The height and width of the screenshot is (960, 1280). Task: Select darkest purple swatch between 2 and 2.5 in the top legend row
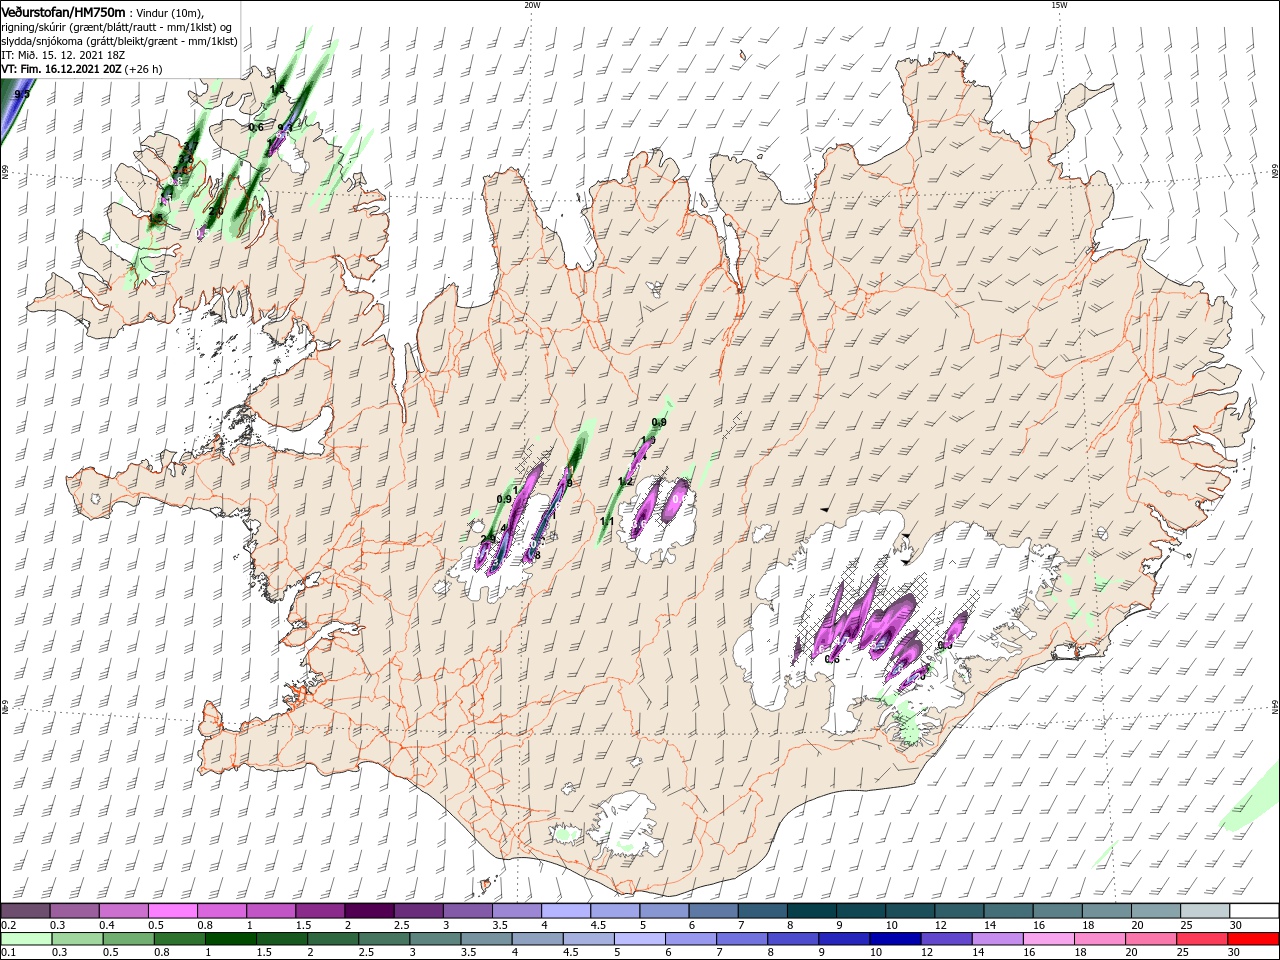point(368,911)
